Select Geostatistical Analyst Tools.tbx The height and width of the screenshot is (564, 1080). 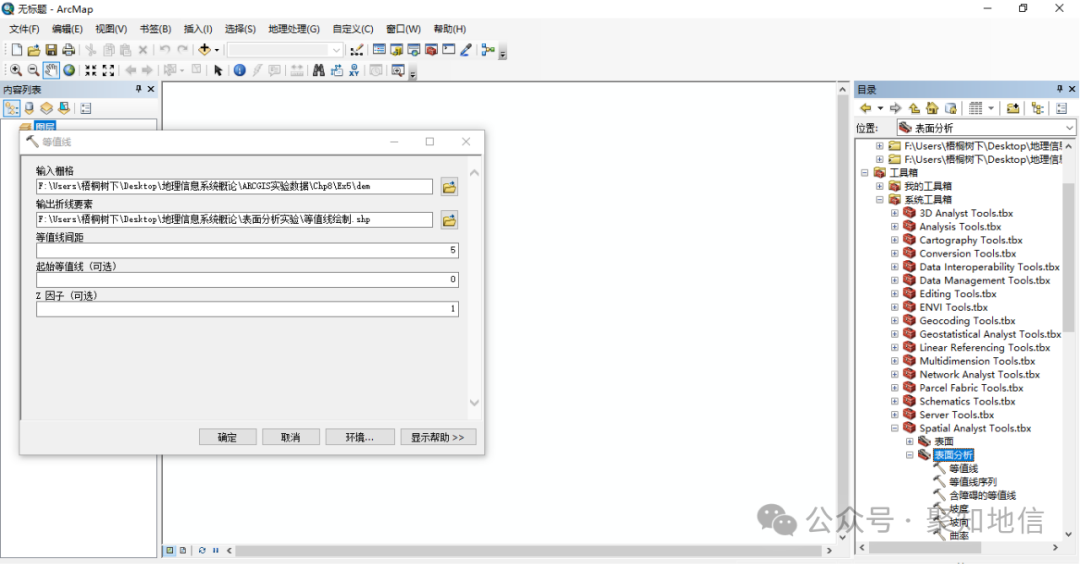pyautogui.click(x=990, y=334)
